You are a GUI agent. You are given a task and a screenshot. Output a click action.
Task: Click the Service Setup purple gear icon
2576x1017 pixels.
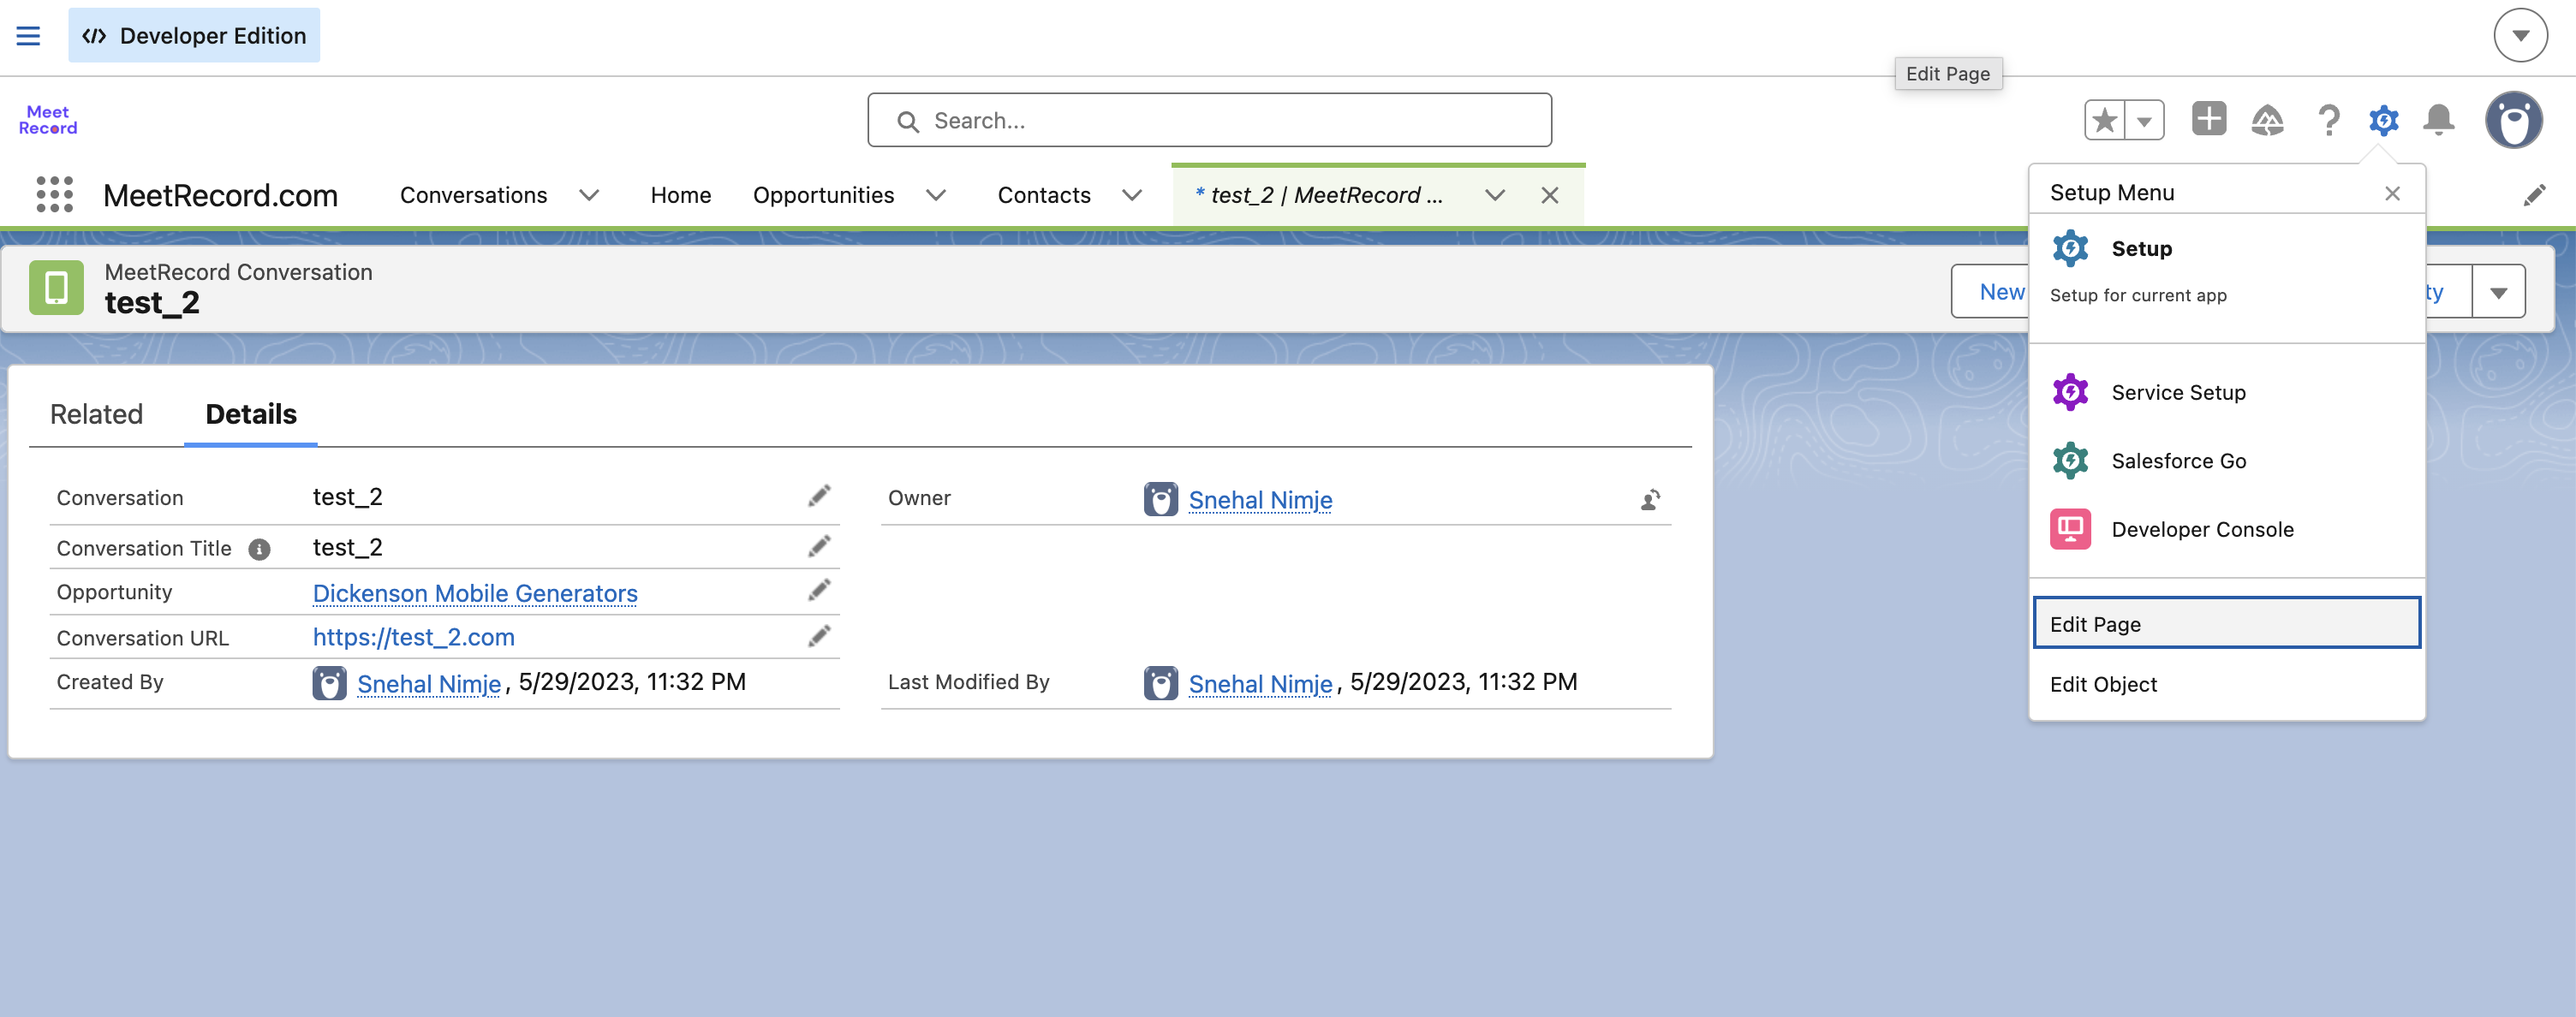click(2070, 392)
